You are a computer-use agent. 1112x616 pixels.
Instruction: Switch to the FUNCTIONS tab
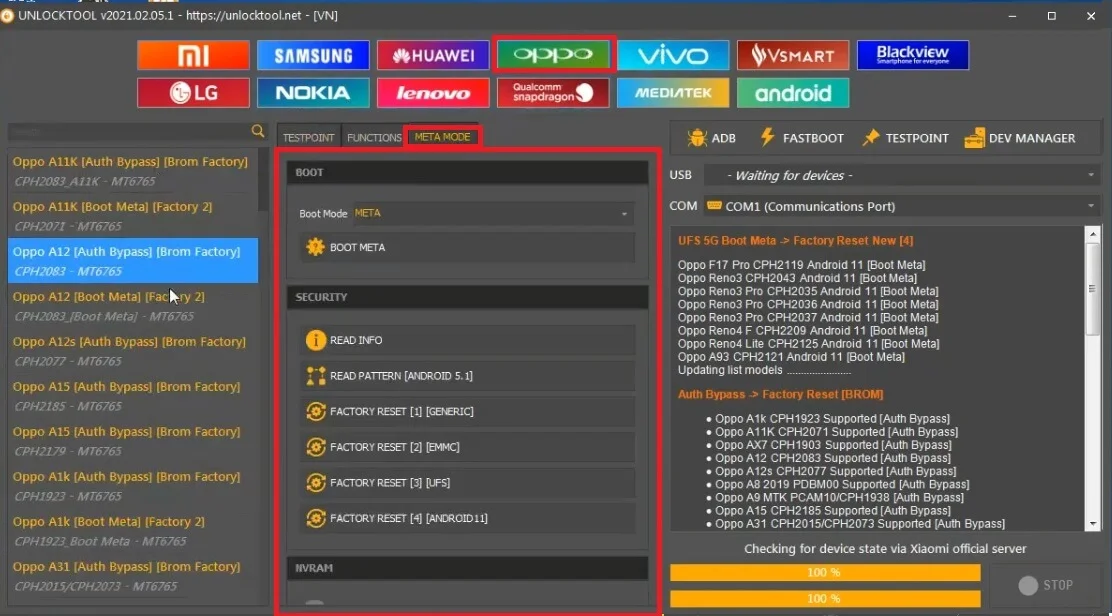[374, 138]
